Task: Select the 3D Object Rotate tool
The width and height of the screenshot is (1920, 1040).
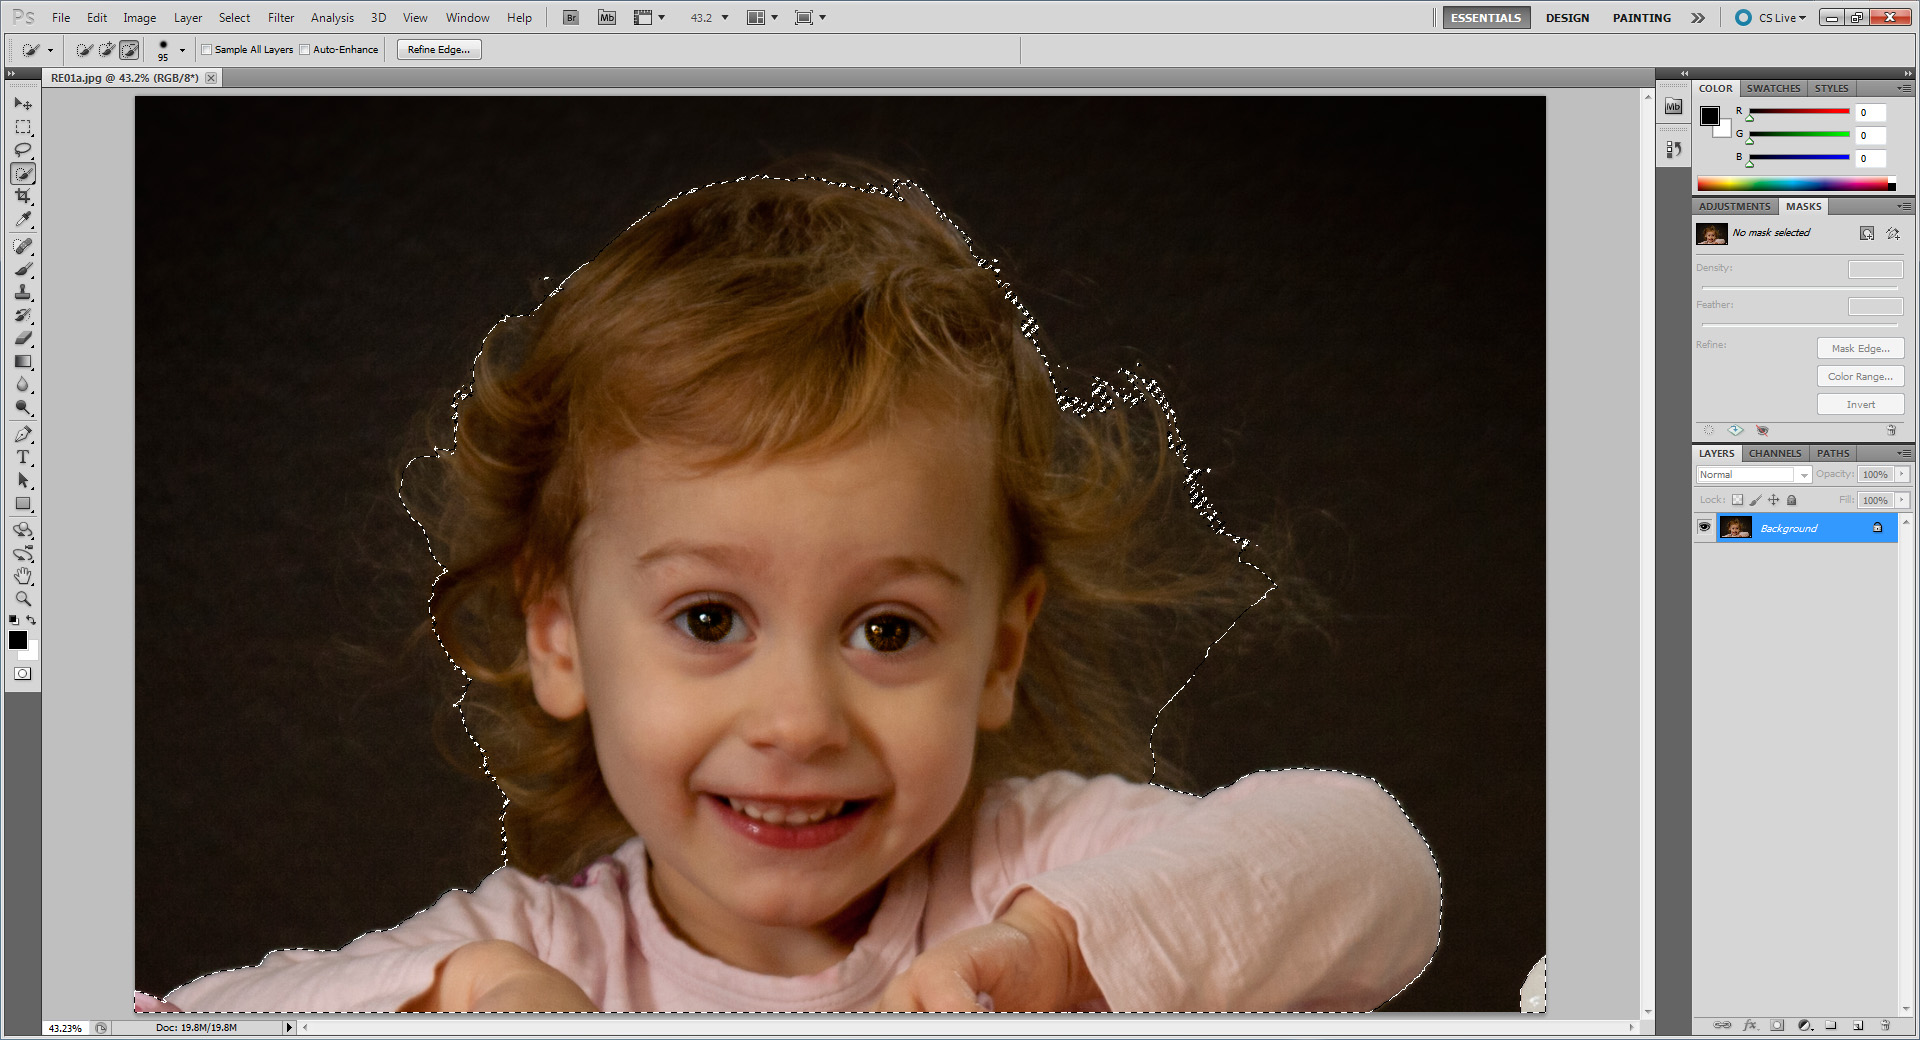Action: pyautogui.click(x=23, y=530)
